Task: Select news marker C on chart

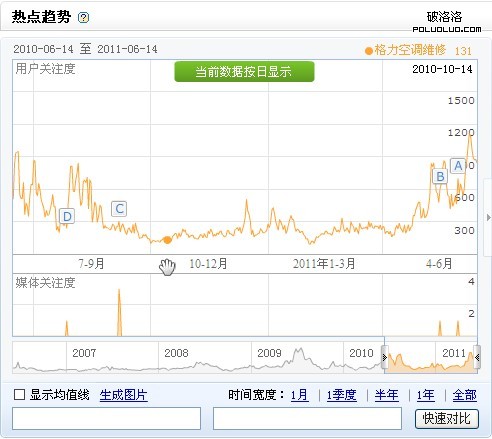Action: 119,209
